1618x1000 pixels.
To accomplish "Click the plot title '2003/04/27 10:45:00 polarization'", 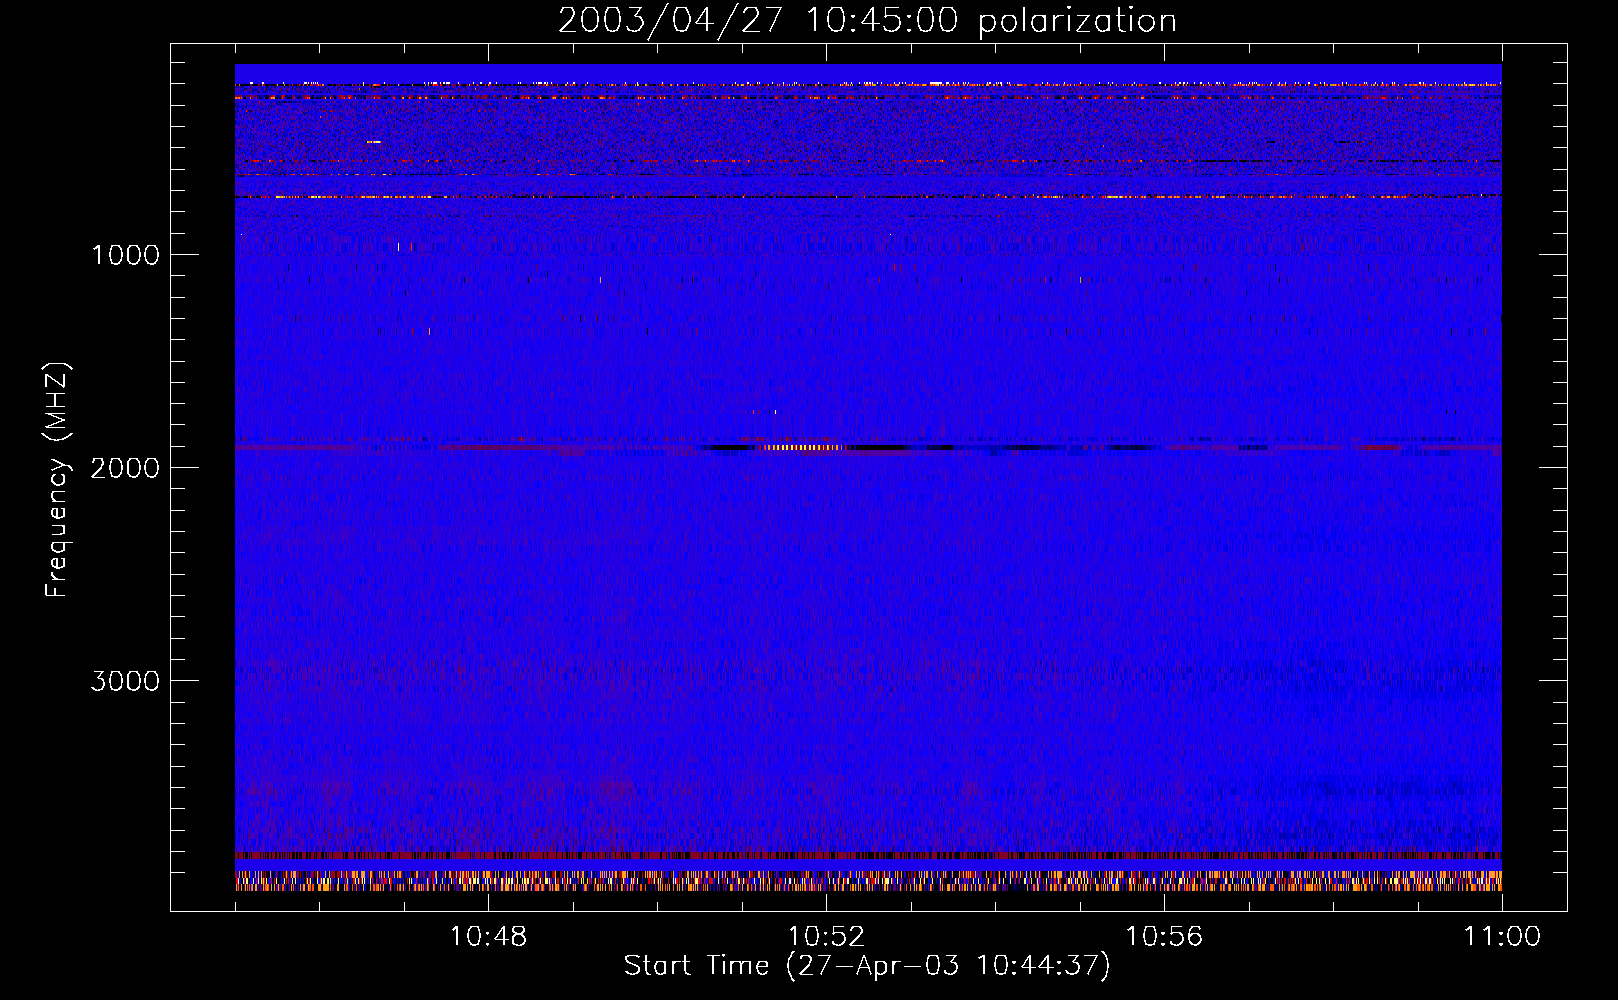I will click(867, 21).
